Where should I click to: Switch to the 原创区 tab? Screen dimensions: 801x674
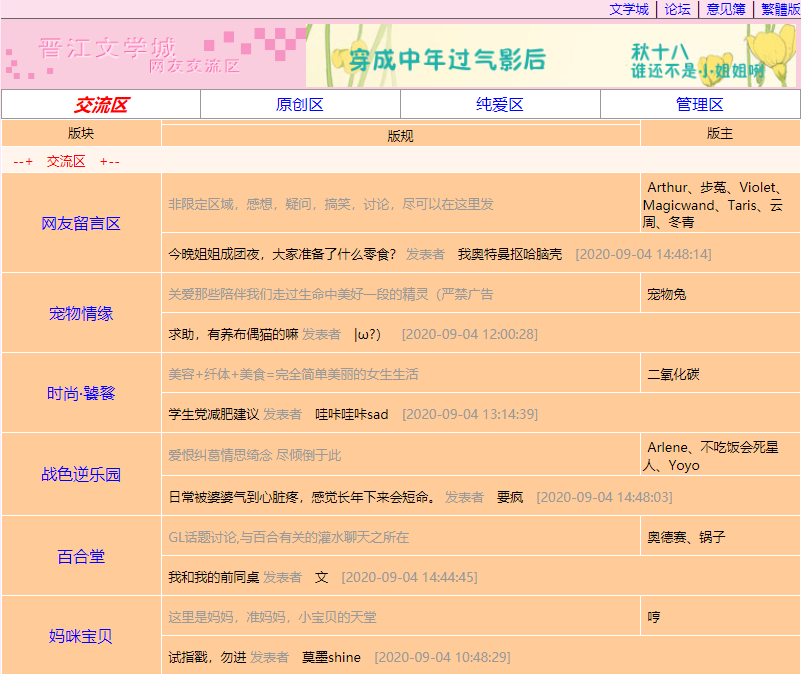coord(300,105)
